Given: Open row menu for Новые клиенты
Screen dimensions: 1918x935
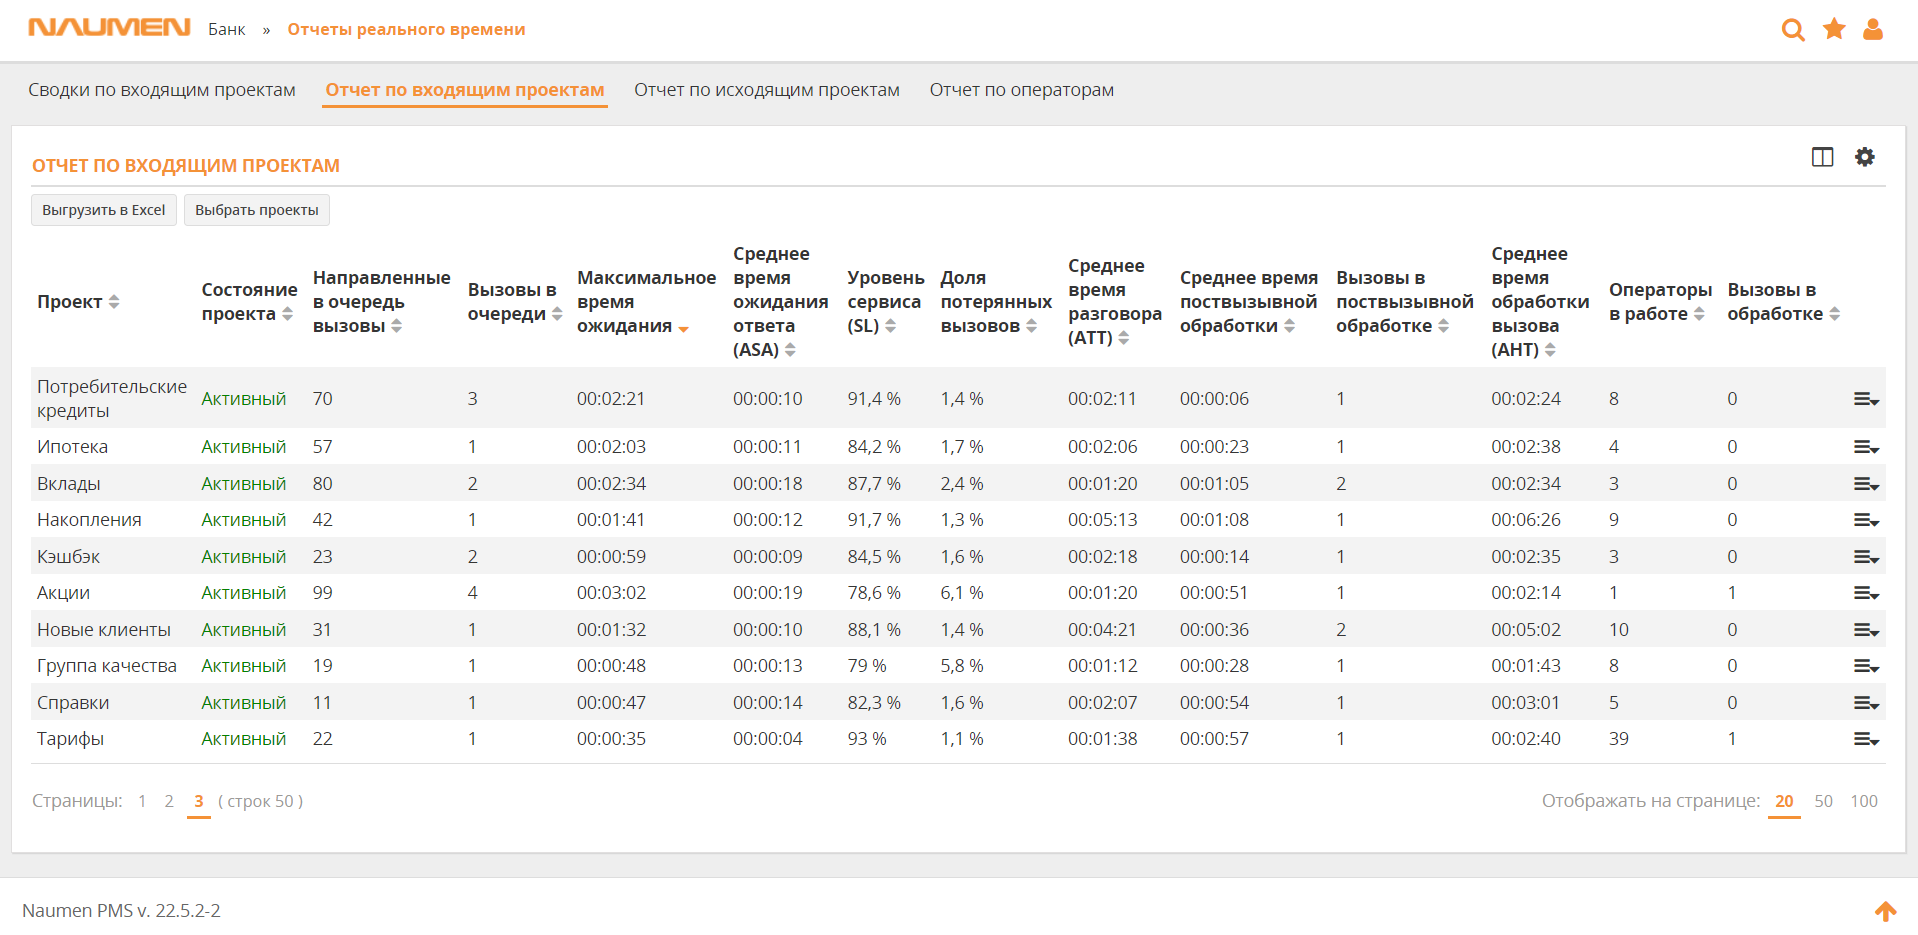Looking at the screenshot, I should pos(1866,630).
